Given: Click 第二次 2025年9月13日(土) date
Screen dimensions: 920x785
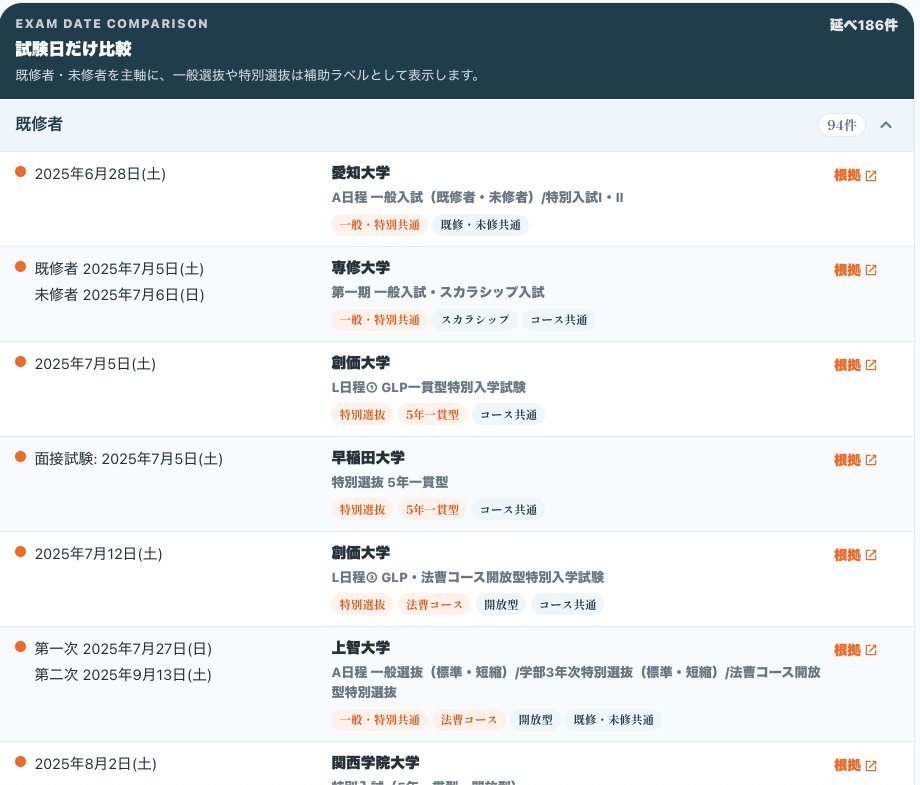Looking at the screenshot, I should click(123, 675).
